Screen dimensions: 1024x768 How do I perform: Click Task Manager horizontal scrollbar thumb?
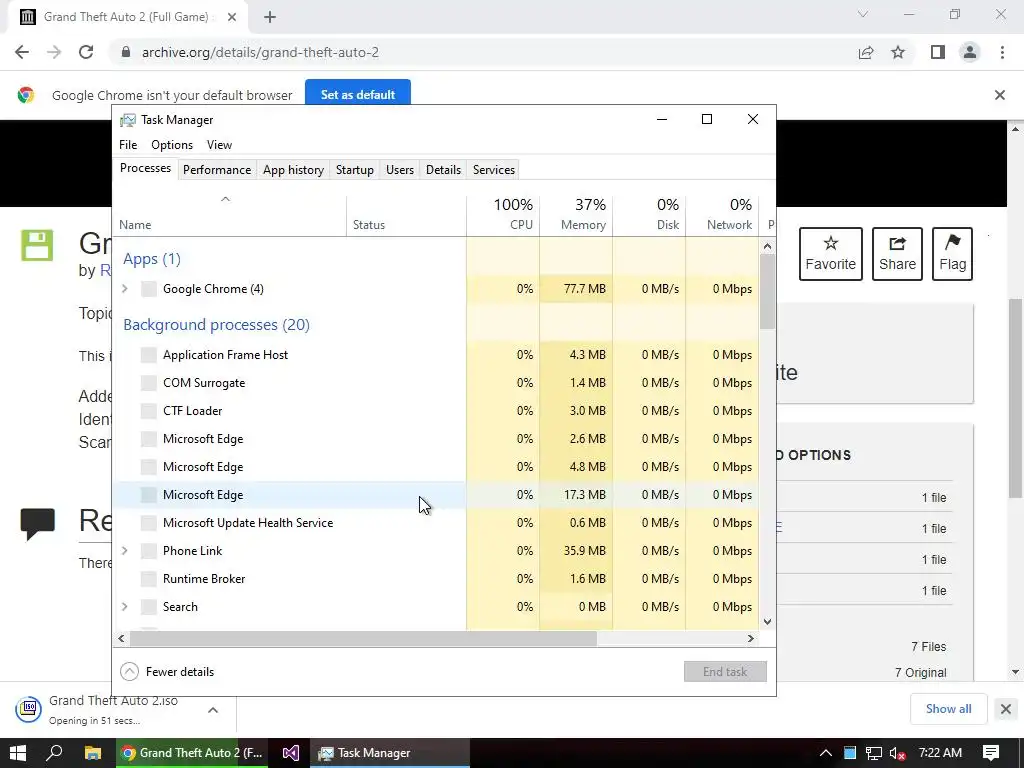pos(363,638)
